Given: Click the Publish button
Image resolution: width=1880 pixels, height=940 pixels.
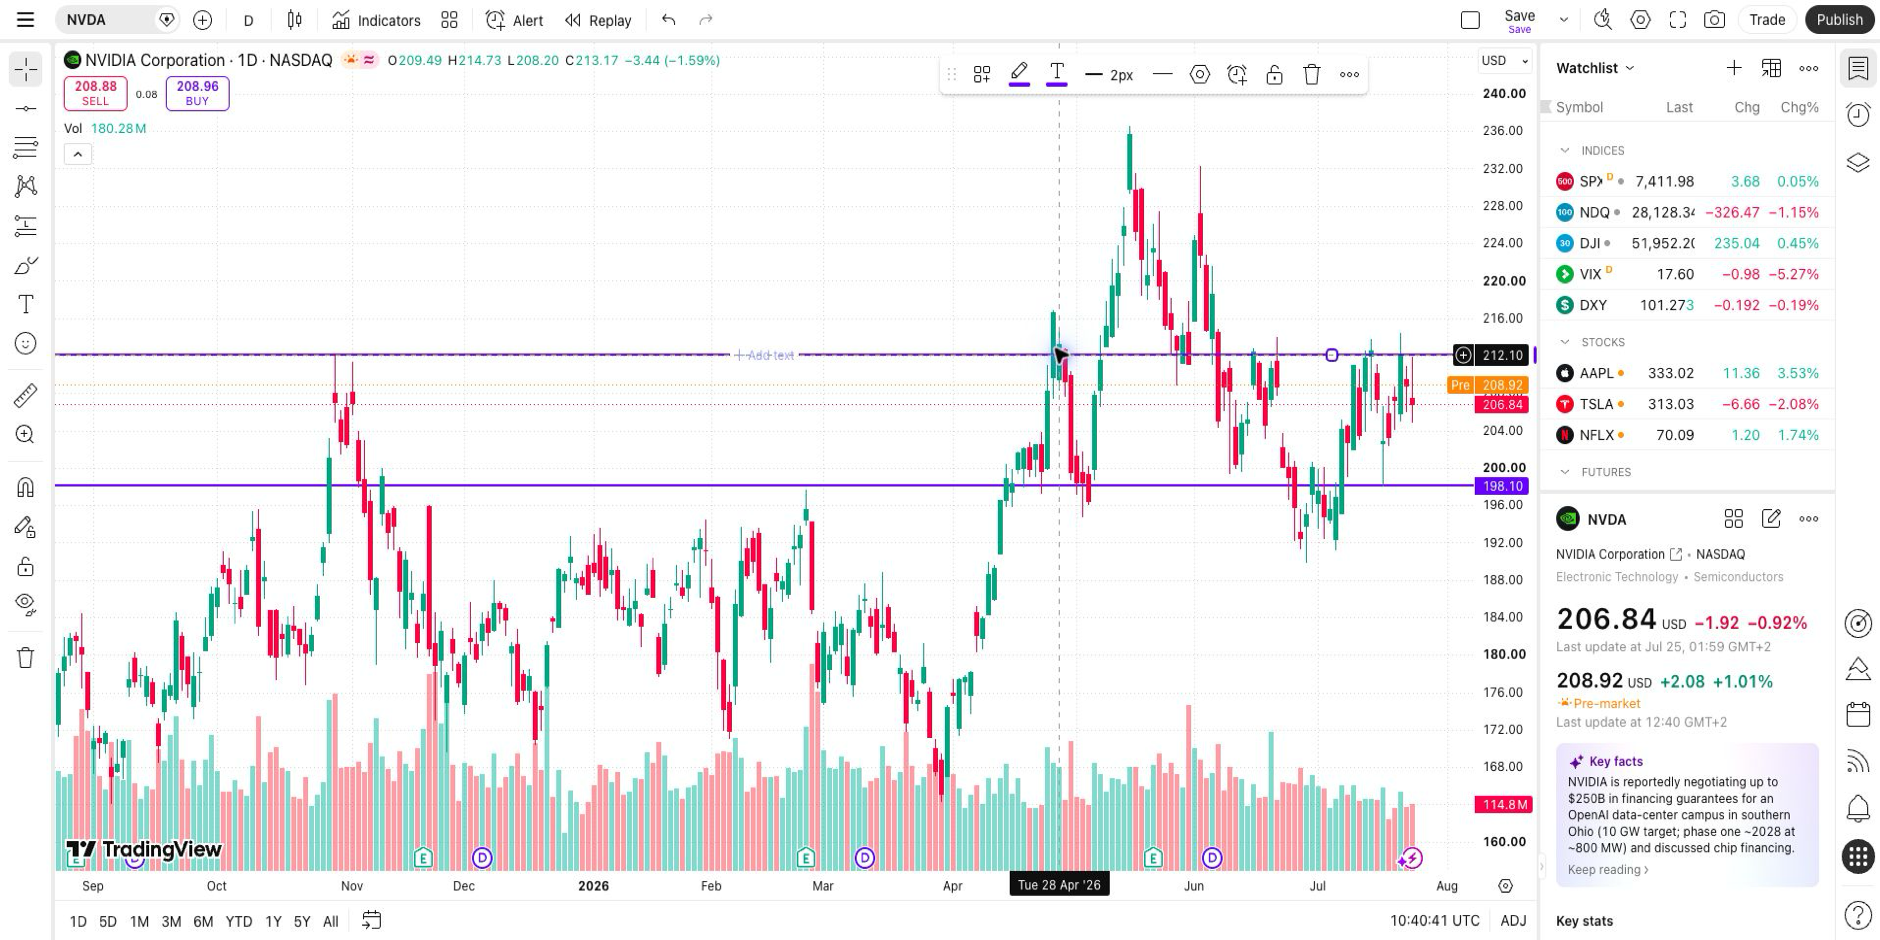Looking at the screenshot, I should click(x=1839, y=20).
